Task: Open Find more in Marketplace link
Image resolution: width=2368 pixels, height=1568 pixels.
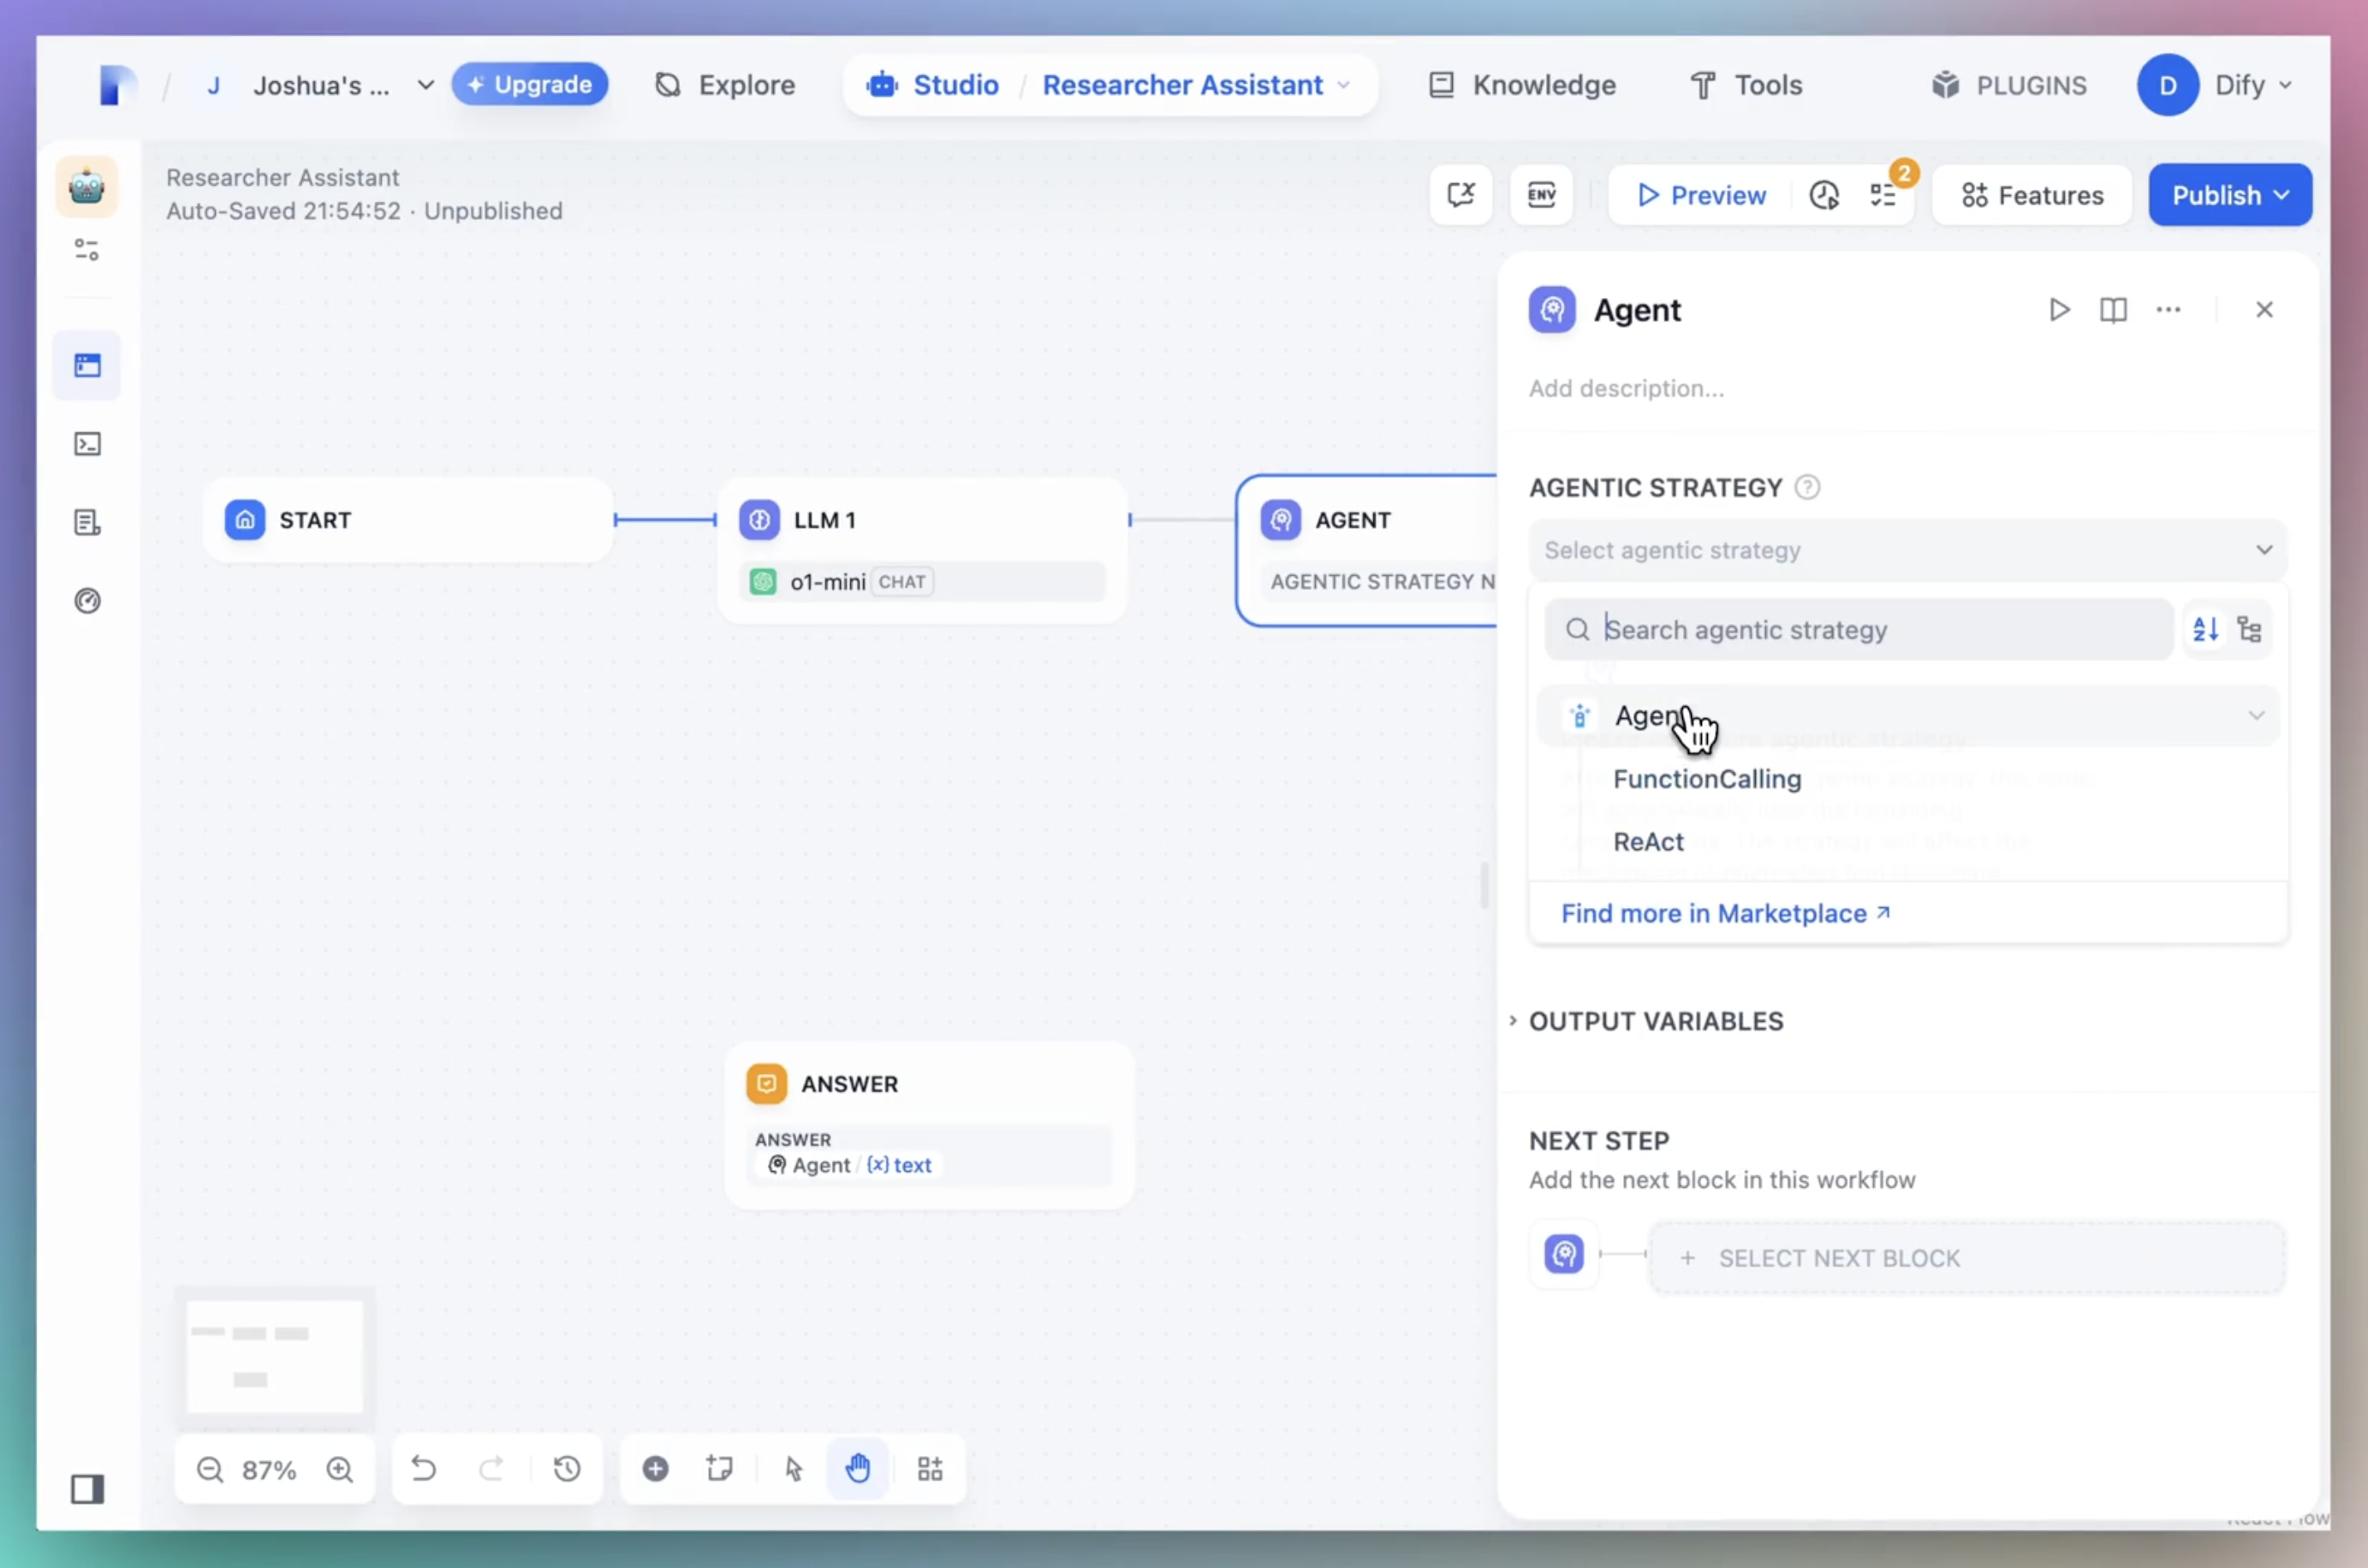Action: point(1724,913)
